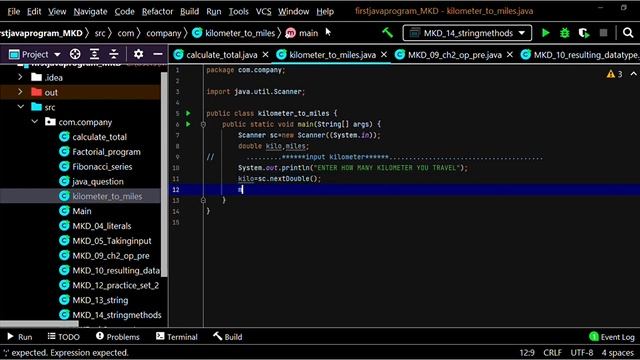
Task: Click the Build project hammer icon
Action: (387, 33)
